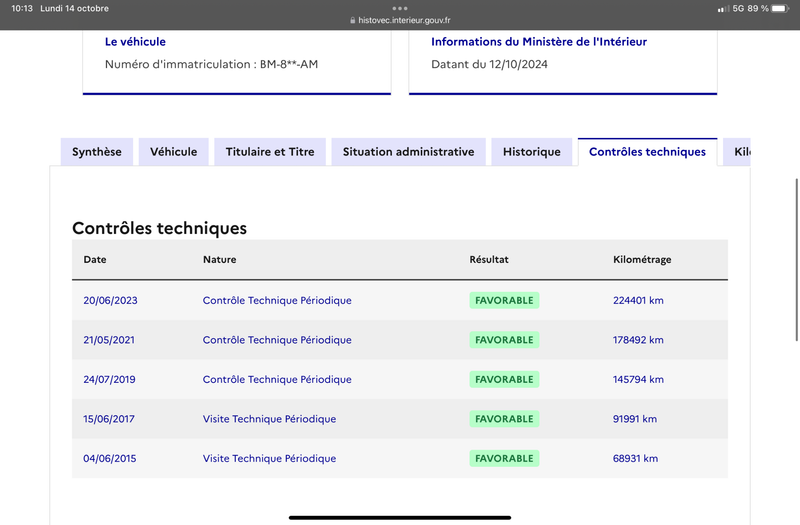Click the Datant du 12/10/2024 text
800x525 pixels.
[489, 64]
